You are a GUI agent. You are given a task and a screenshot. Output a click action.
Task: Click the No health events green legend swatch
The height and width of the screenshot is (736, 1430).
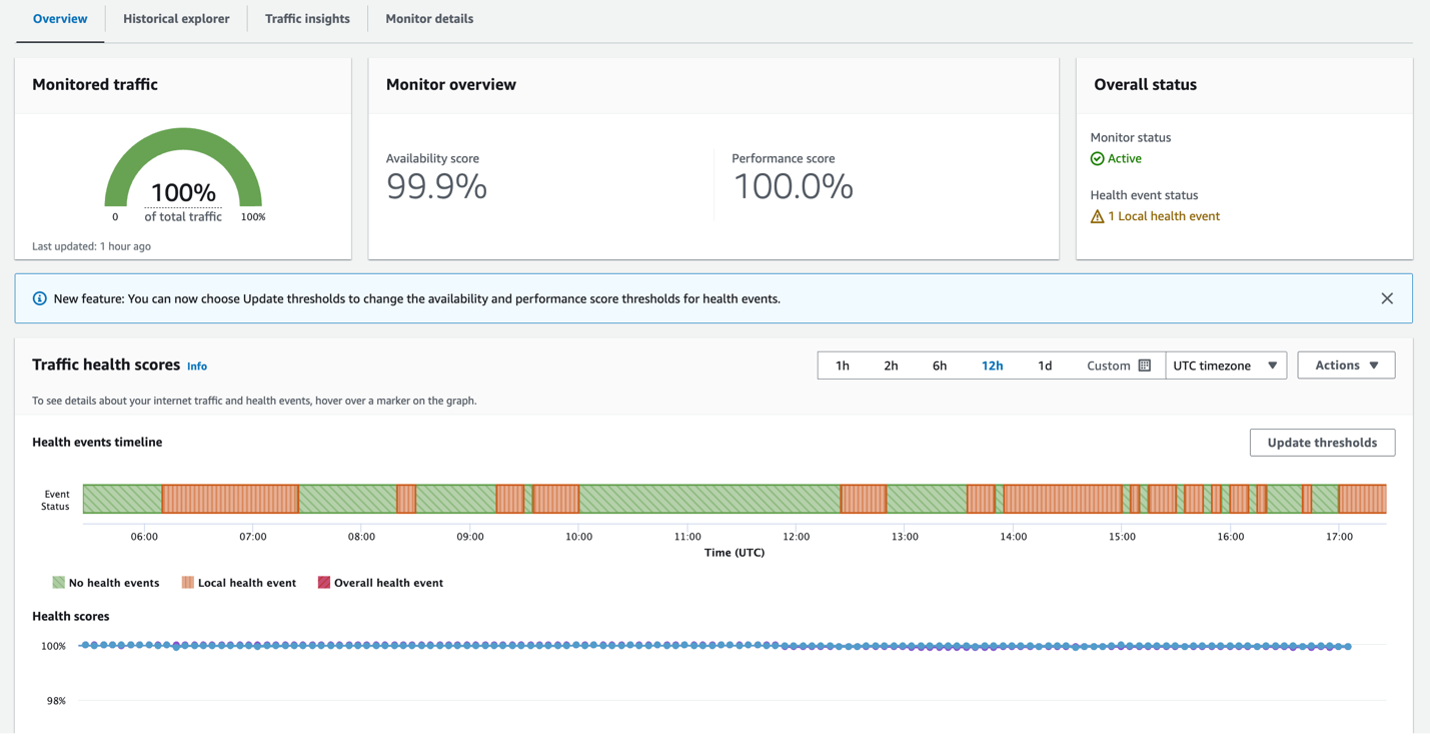pos(59,582)
